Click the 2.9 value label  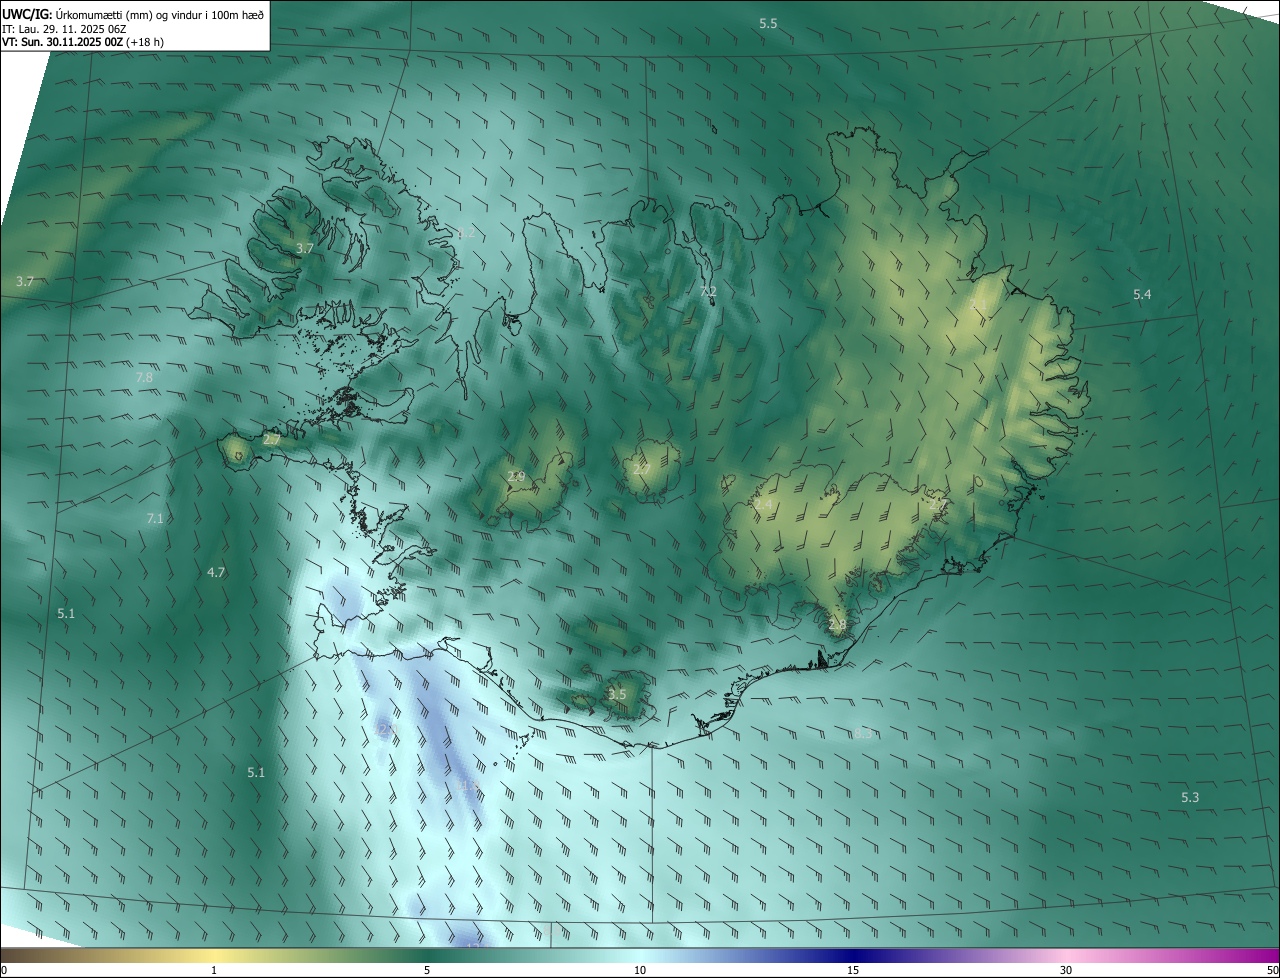pyautogui.click(x=516, y=476)
